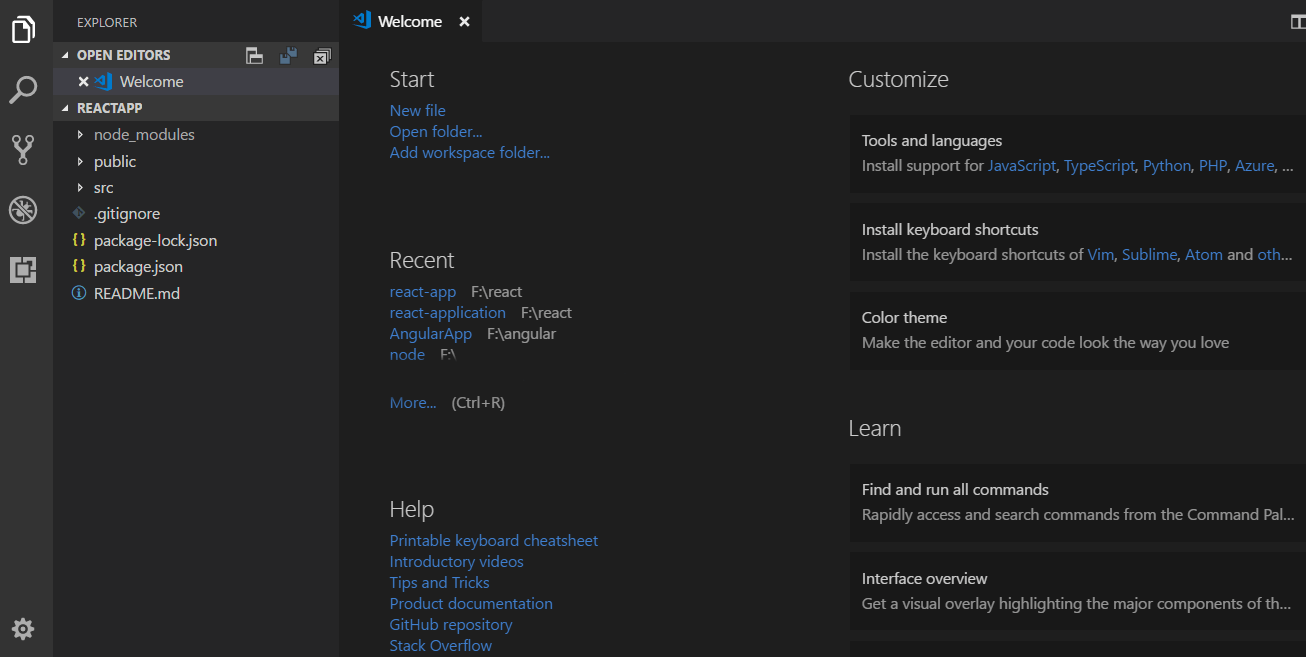Split the editor with the top-right icon
Image resolution: width=1306 pixels, height=657 pixels.
click(1298, 20)
